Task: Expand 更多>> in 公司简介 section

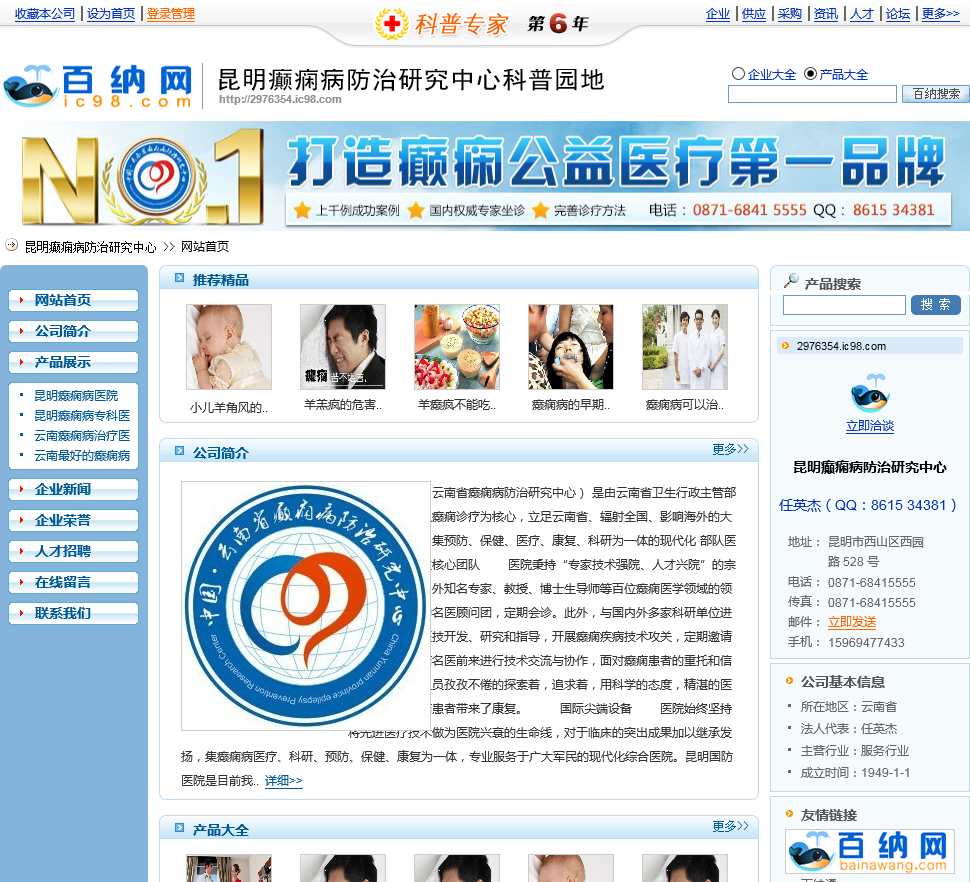Action: pos(730,449)
